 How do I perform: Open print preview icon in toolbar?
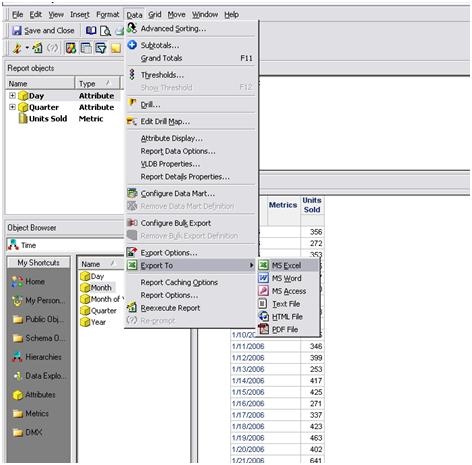pyautogui.click(x=105, y=31)
